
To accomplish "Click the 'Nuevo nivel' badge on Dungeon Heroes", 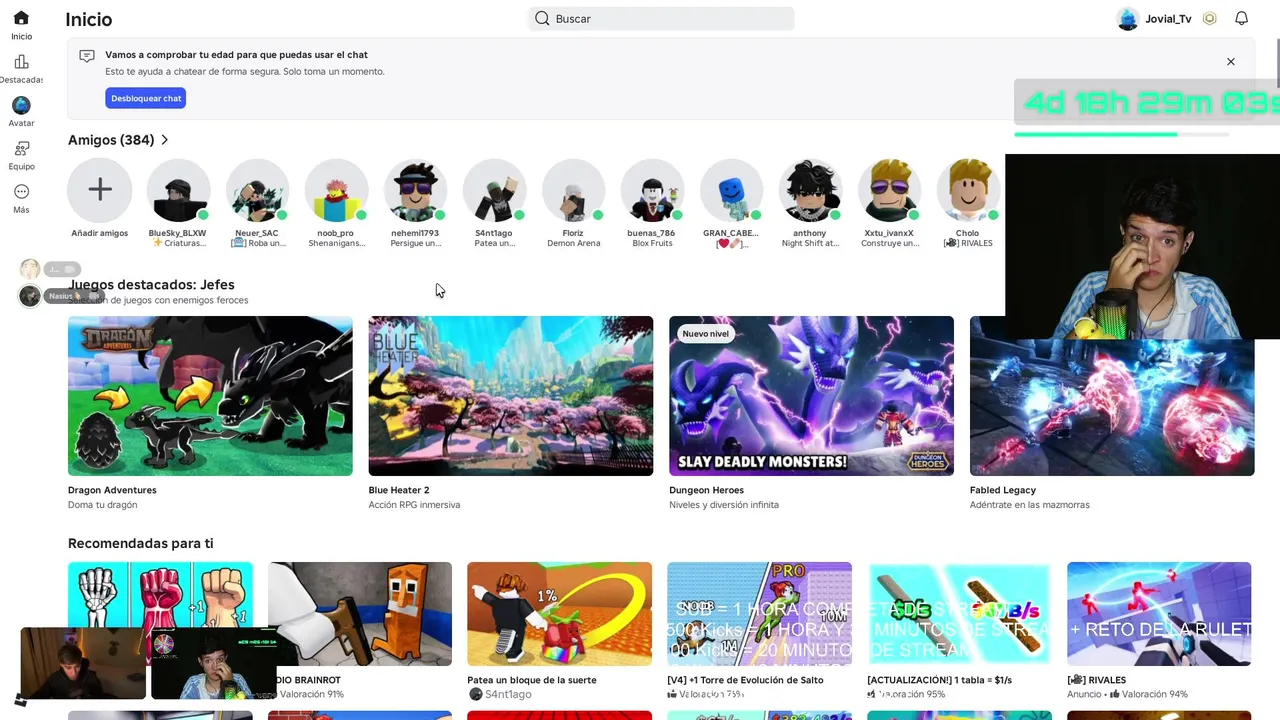I will point(706,333).
